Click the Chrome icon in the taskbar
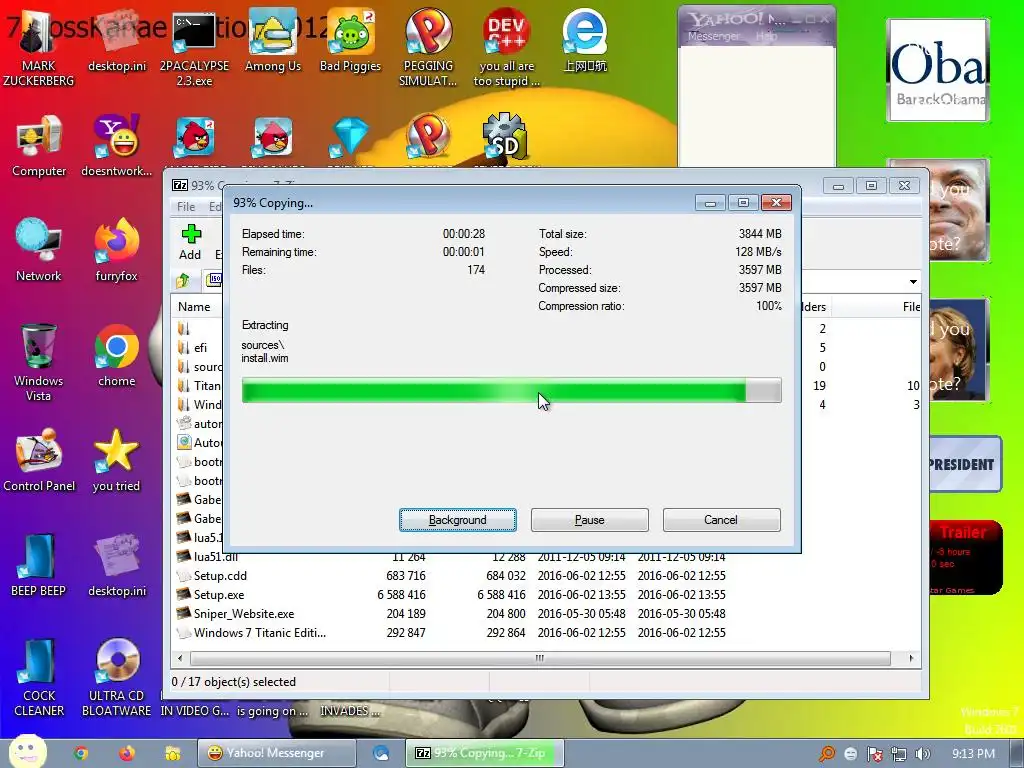Screen dimensions: 1024x768 click(x=81, y=753)
